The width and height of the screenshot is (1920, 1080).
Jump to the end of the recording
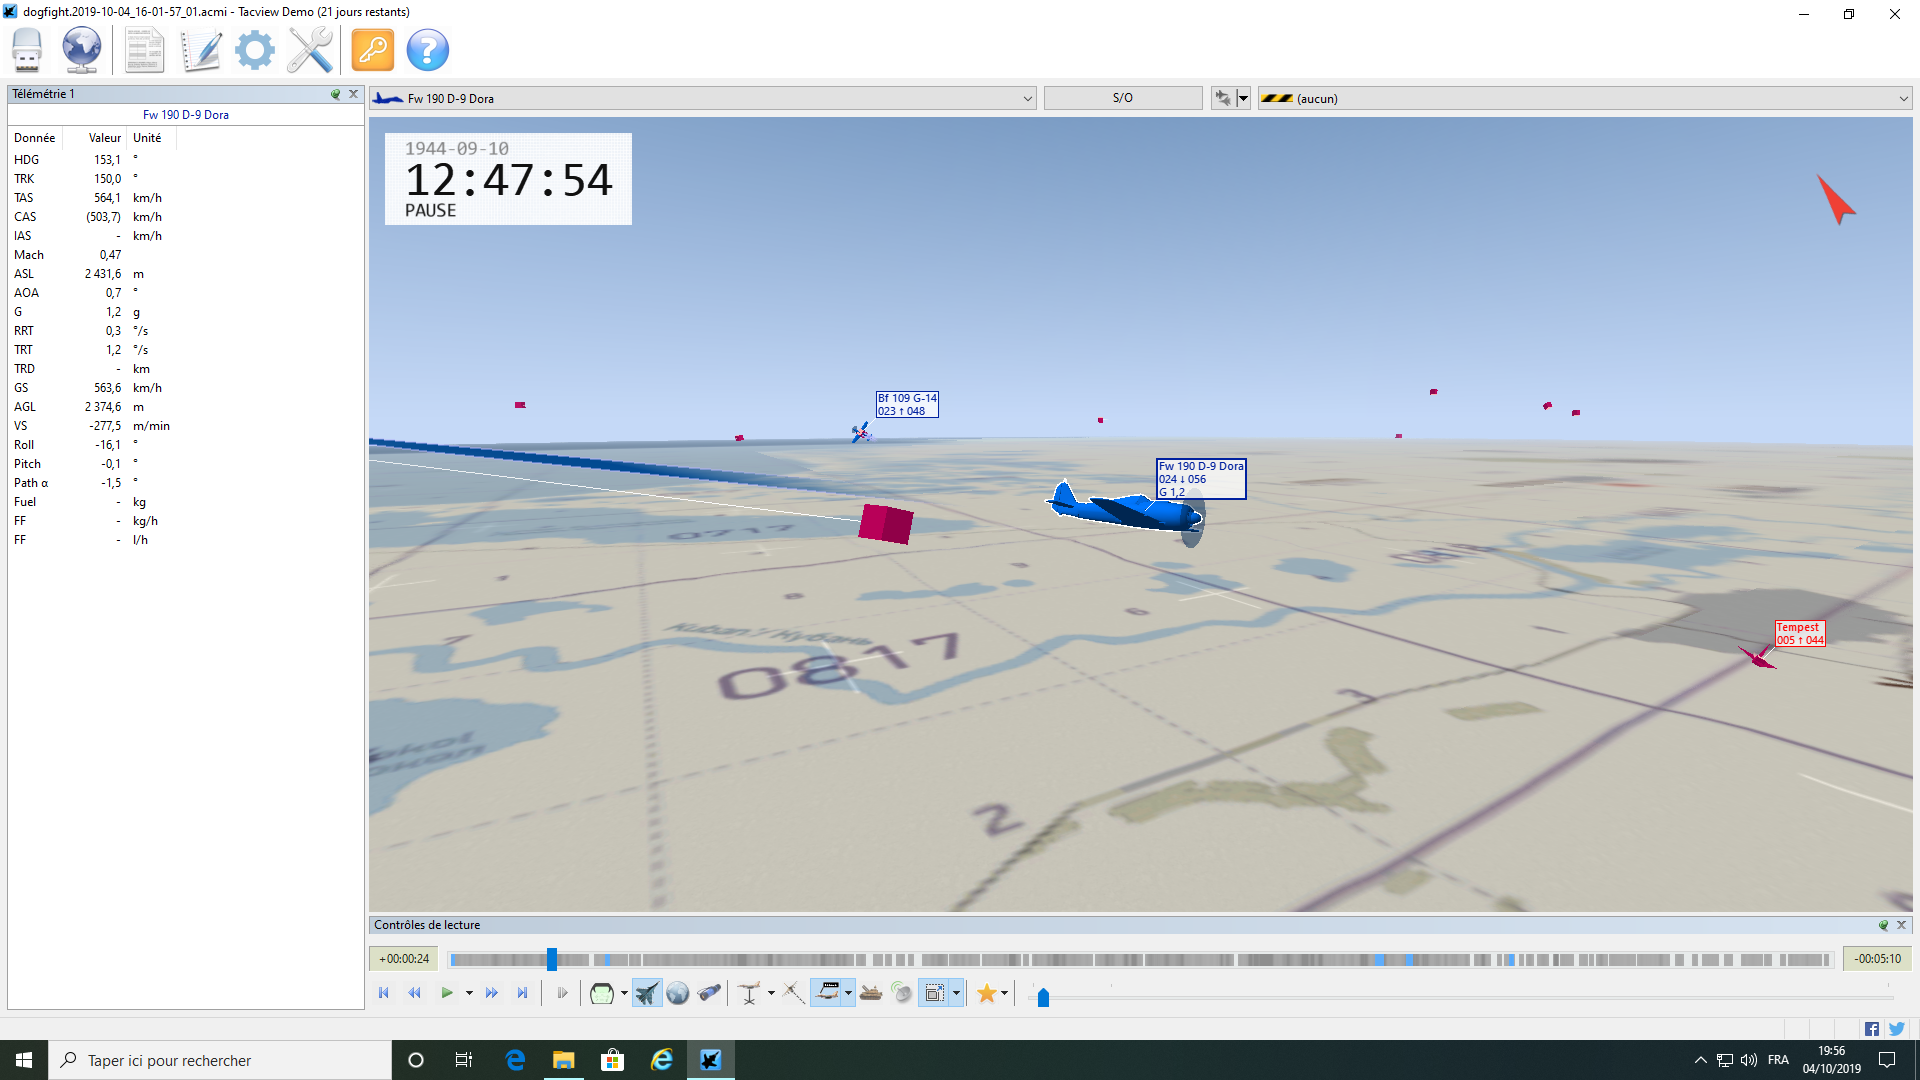tap(522, 993)
